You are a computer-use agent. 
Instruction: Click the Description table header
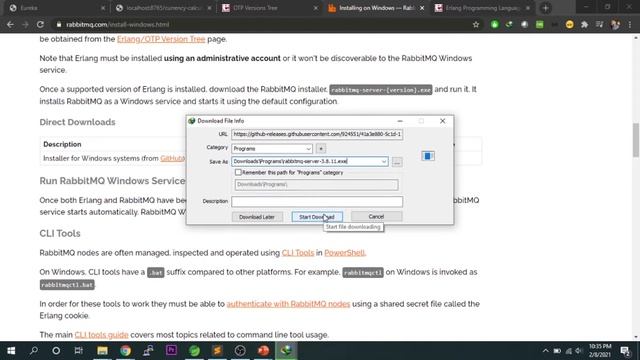coord(62,144)
